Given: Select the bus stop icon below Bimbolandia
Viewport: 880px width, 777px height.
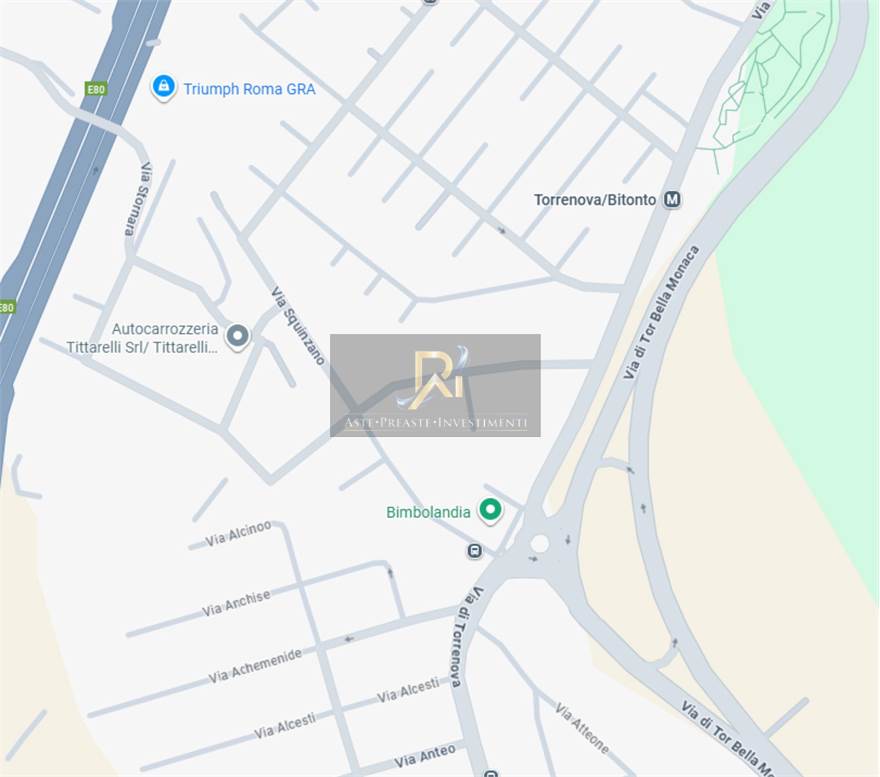Looking at the screenshot, I should (x=475, y=551).
